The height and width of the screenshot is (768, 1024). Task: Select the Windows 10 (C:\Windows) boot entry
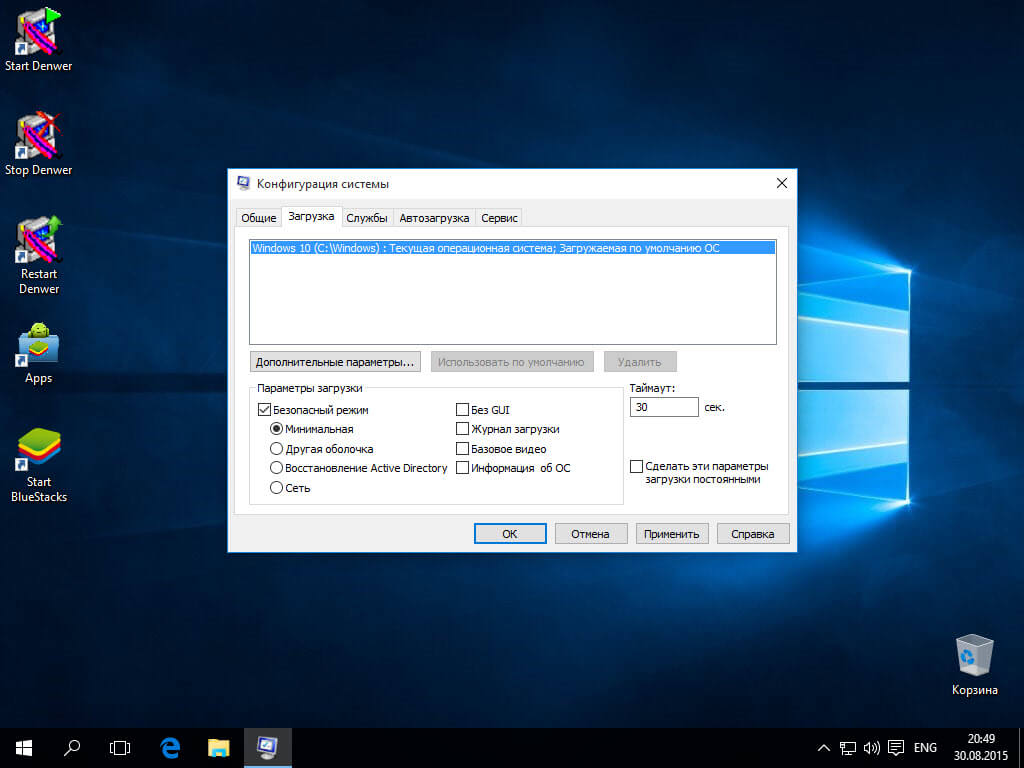[513, 248]
